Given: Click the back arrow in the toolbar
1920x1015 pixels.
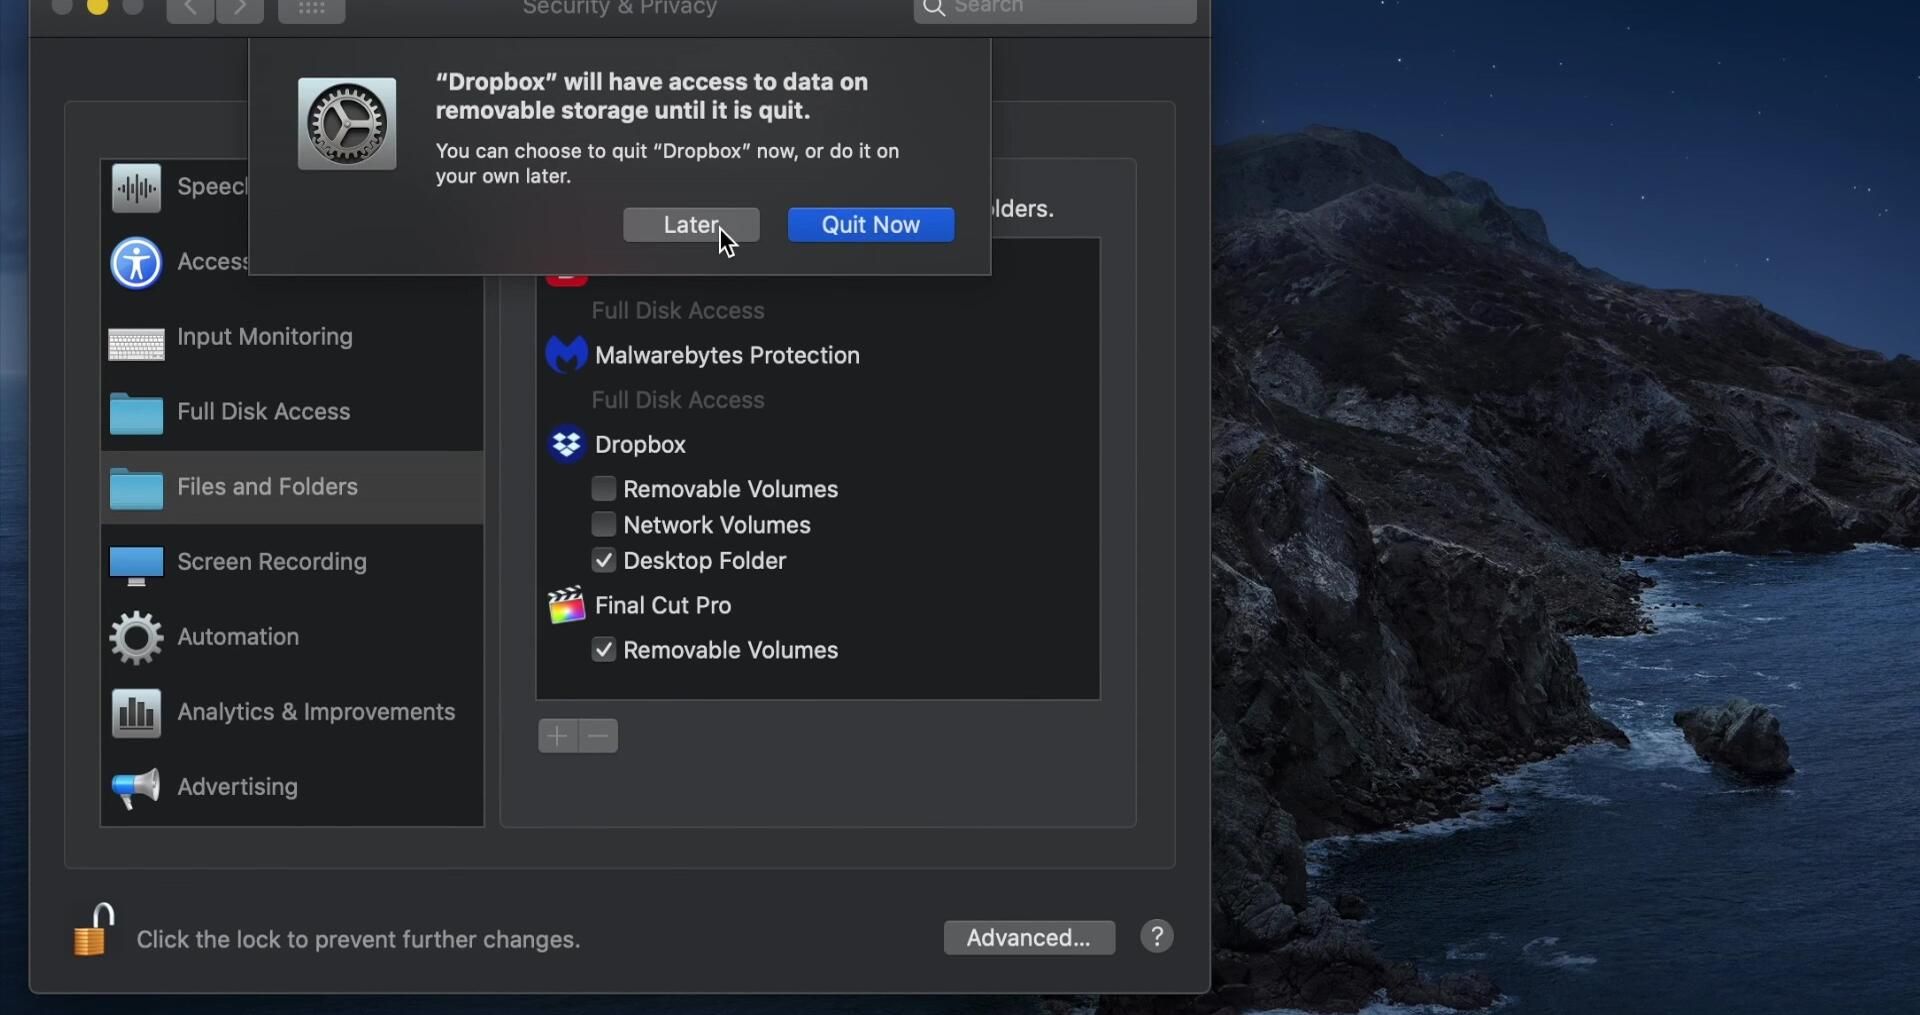Looking at the screenshot, I should [189, 9].
